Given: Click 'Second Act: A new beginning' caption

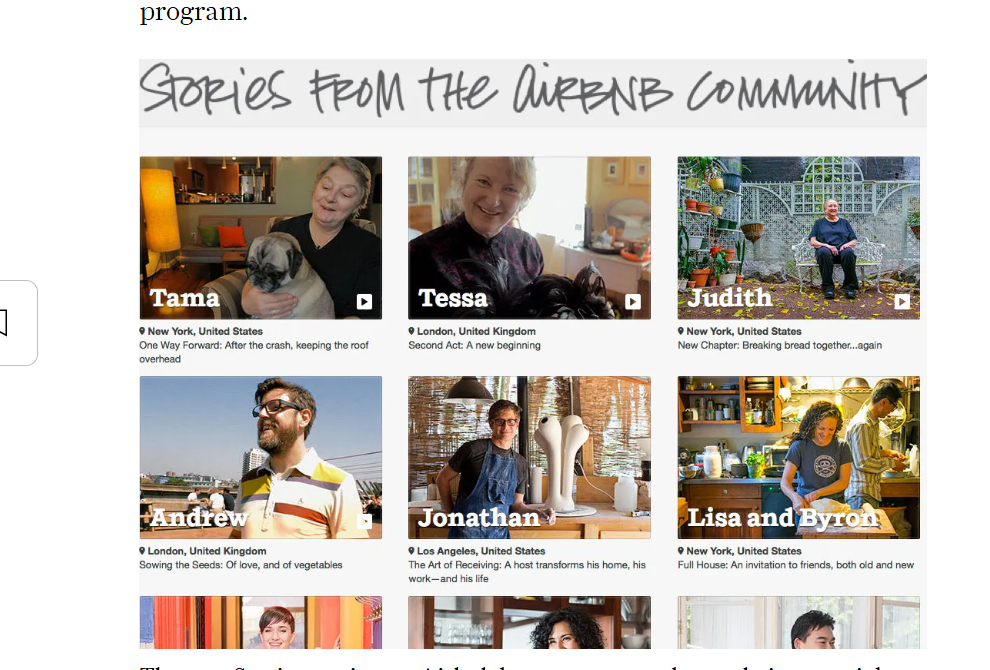Looking at the screenshot, I should (474, 345).
